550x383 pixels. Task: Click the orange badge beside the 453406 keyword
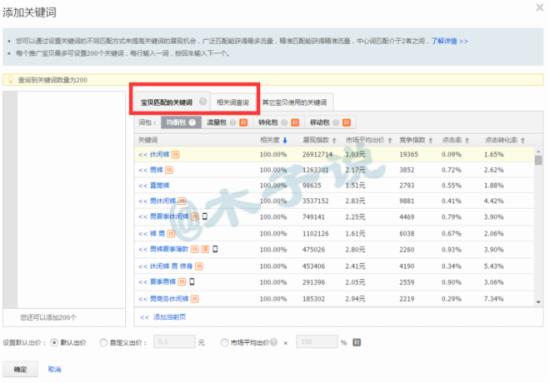199,266
